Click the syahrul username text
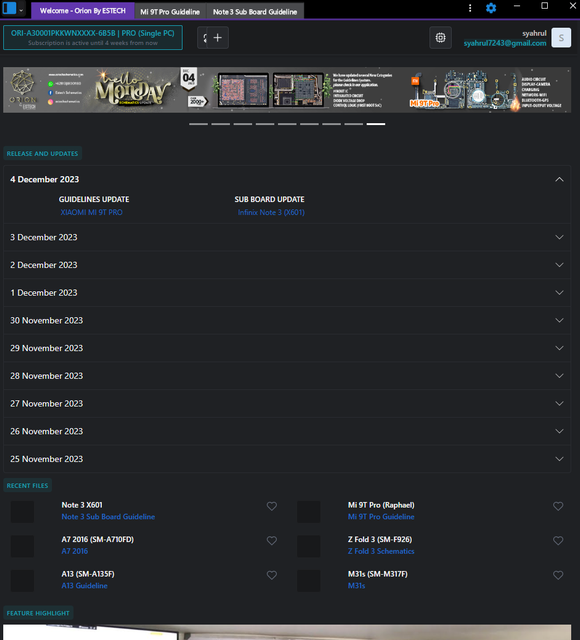This screenshot has width=580, height=640. click(x=534, y=33)
